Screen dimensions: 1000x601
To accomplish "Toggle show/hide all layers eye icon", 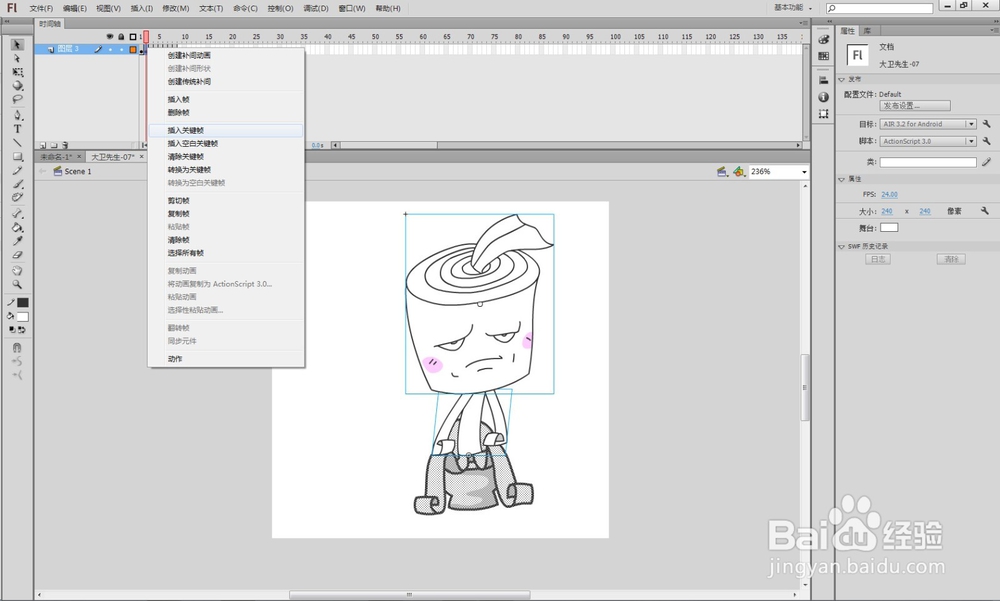I will click(110, 37).
